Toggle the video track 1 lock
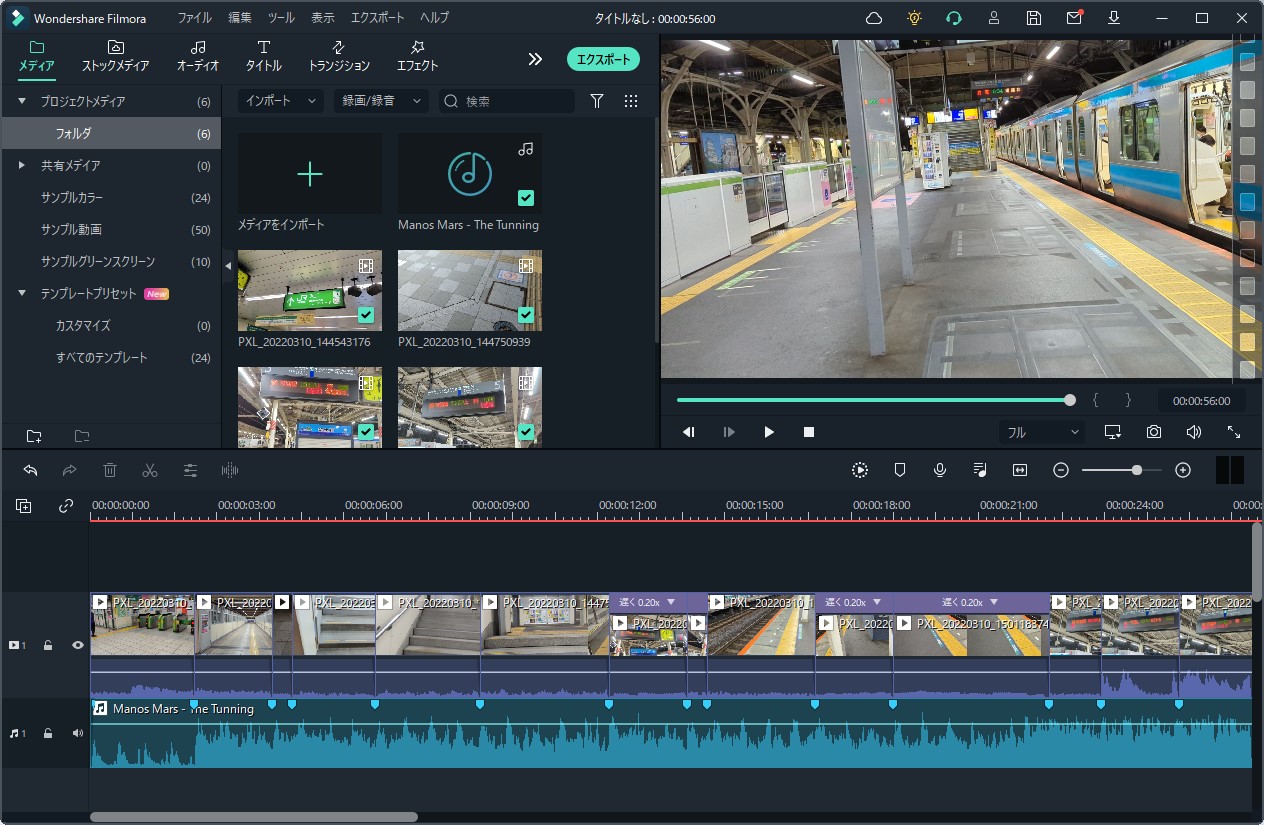The image size is (1264, 825). [x=48, y=645]
